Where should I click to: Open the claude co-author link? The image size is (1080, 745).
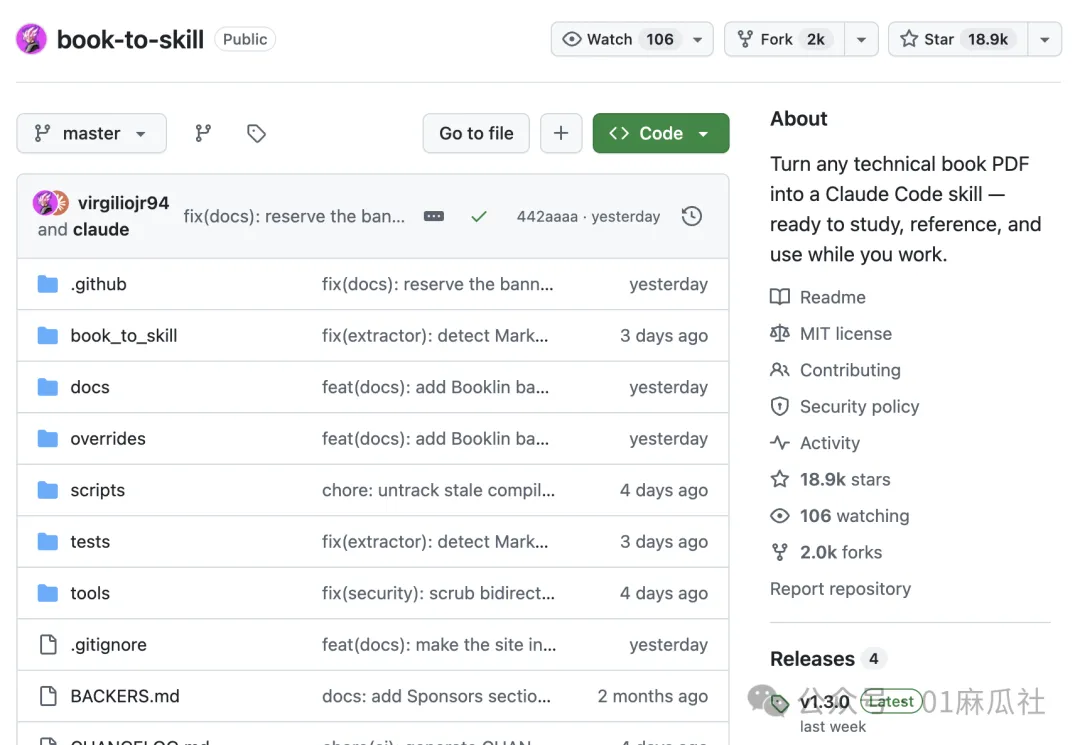[x=101, y=229]
